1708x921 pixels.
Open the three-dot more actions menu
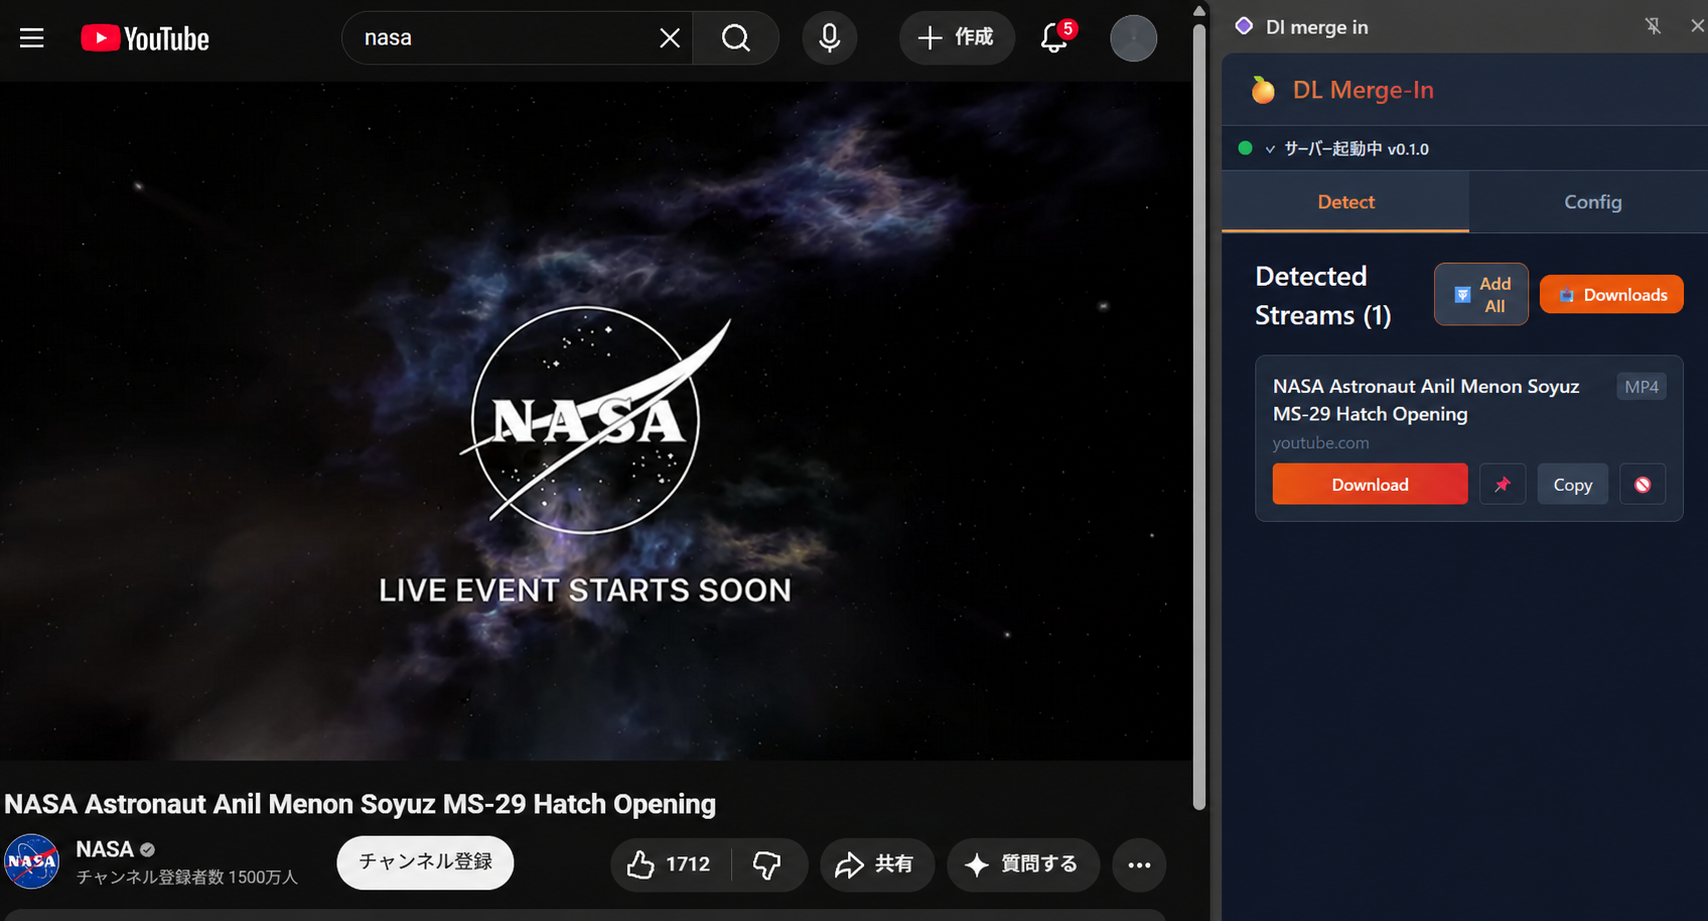pyautogui.click(x=1139, y=864)
